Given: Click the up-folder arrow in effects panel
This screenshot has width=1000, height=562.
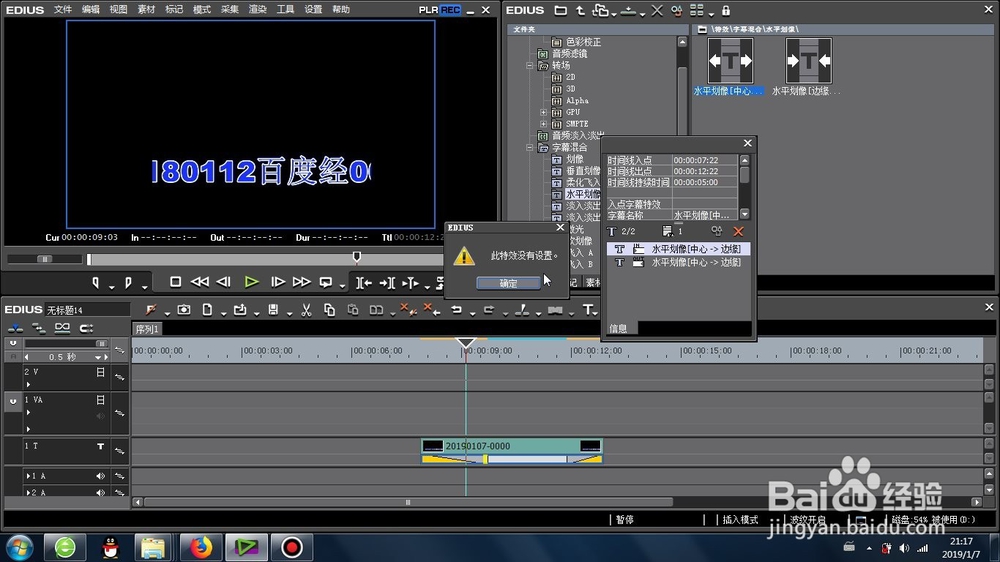Looking at the screenshot, I should (x=580, y=10).
